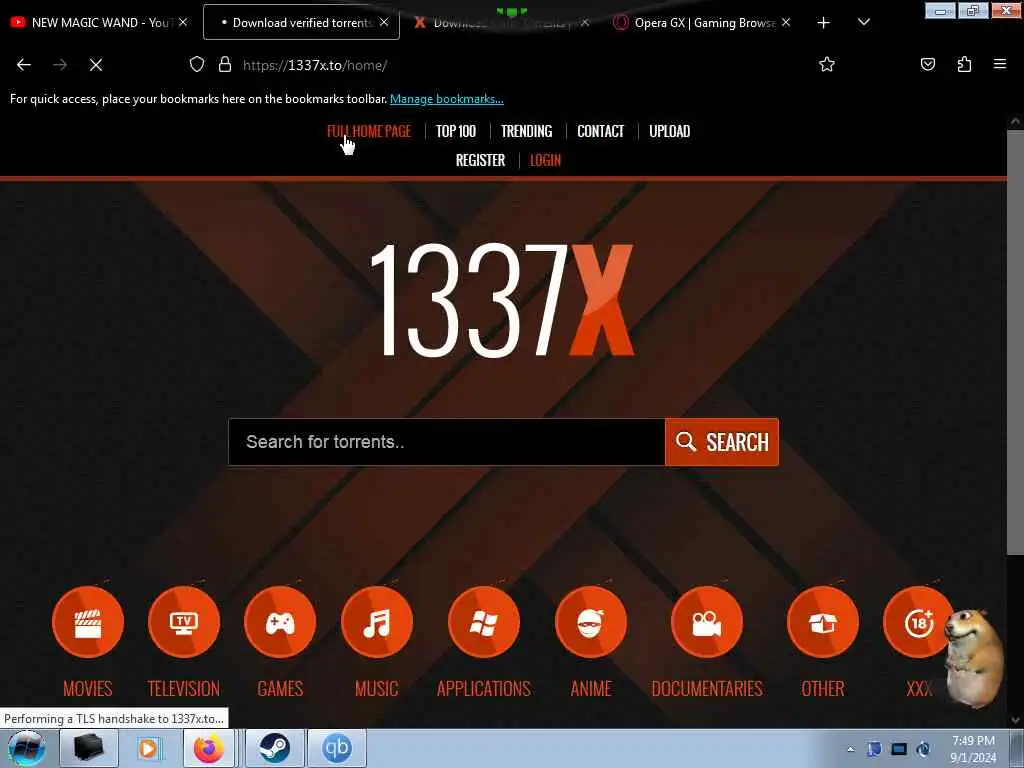View site security via the padlock icon

(225, 64)
